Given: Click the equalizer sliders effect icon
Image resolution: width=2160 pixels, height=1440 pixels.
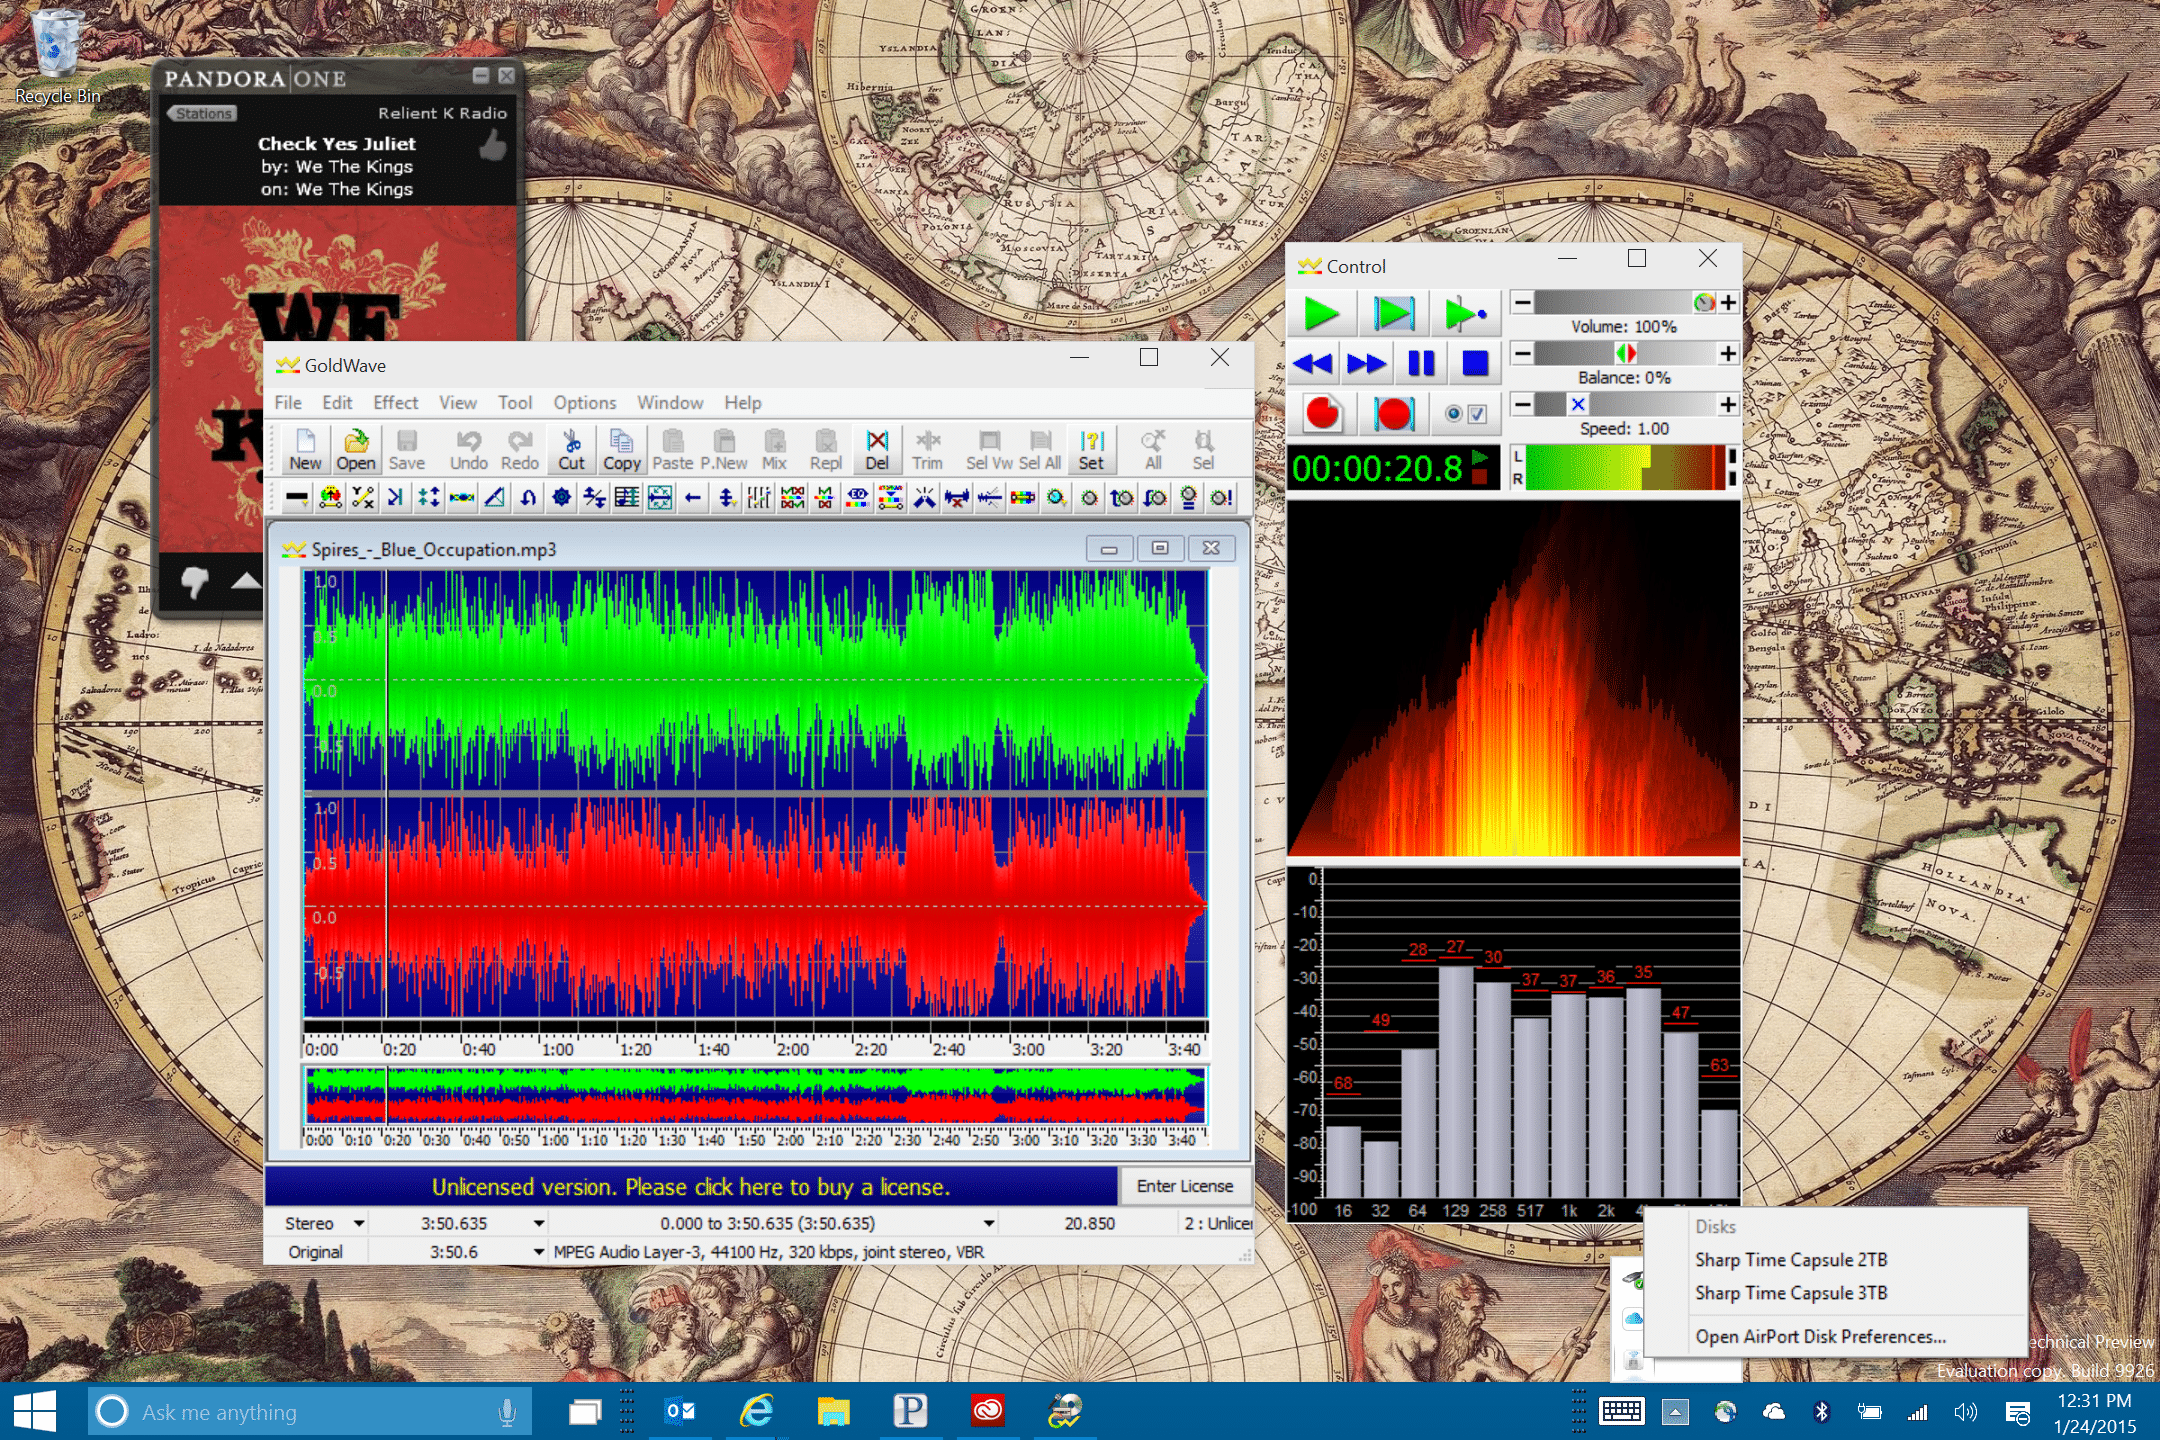Looking at the screenshot, I should click(x=758, y=497).
